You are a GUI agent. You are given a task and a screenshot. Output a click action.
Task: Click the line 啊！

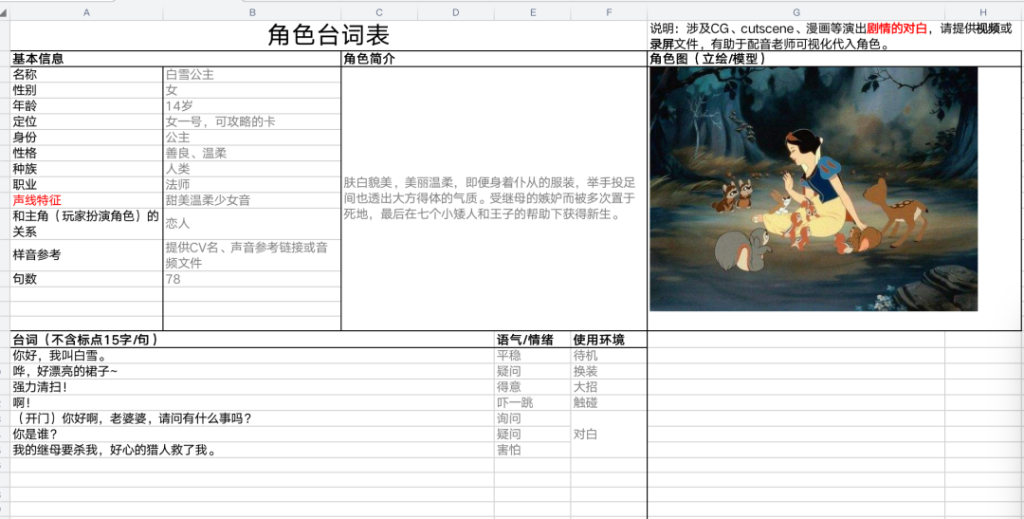click(x=252, y=403)
